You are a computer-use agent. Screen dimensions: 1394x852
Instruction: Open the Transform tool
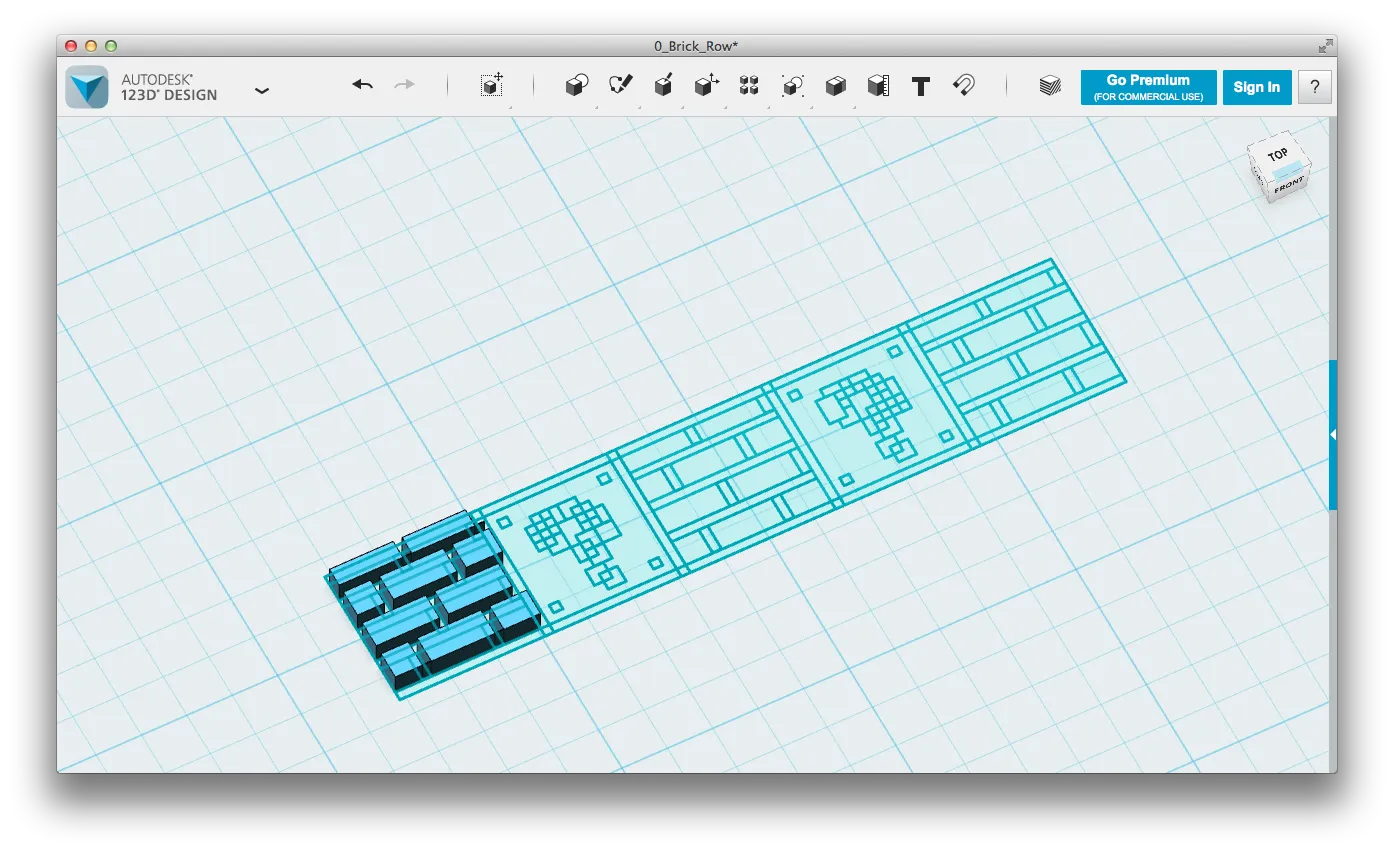point(491,86)
